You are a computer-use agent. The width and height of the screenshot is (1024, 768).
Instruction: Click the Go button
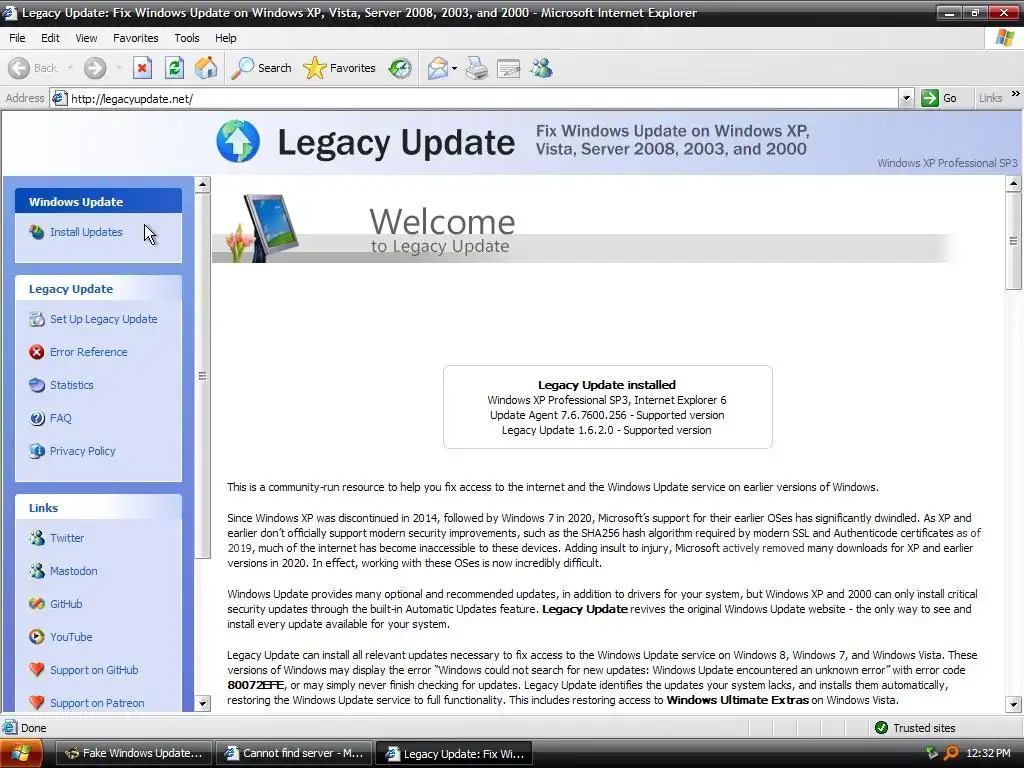tap(939, 99)
